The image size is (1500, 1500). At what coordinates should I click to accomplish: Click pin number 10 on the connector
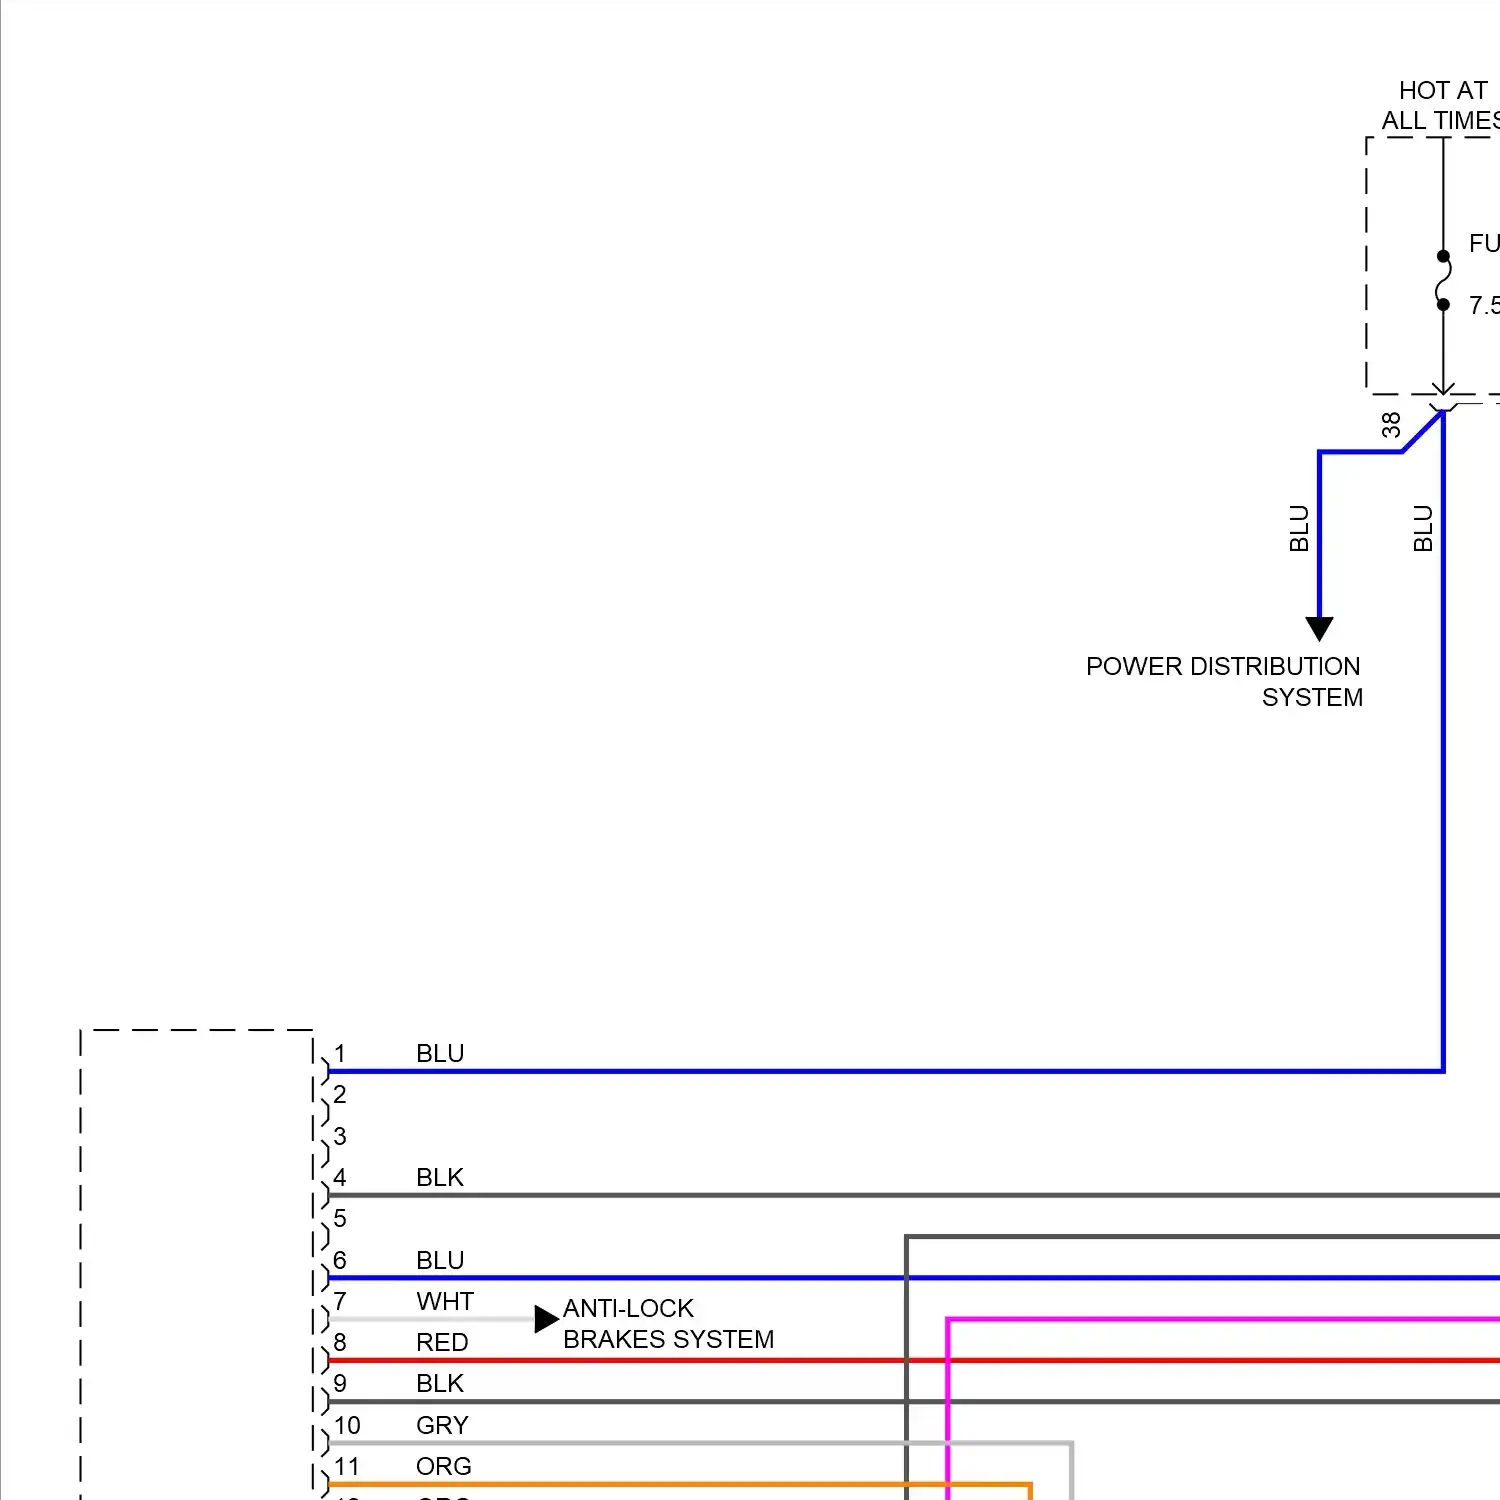coord(347,1425)
